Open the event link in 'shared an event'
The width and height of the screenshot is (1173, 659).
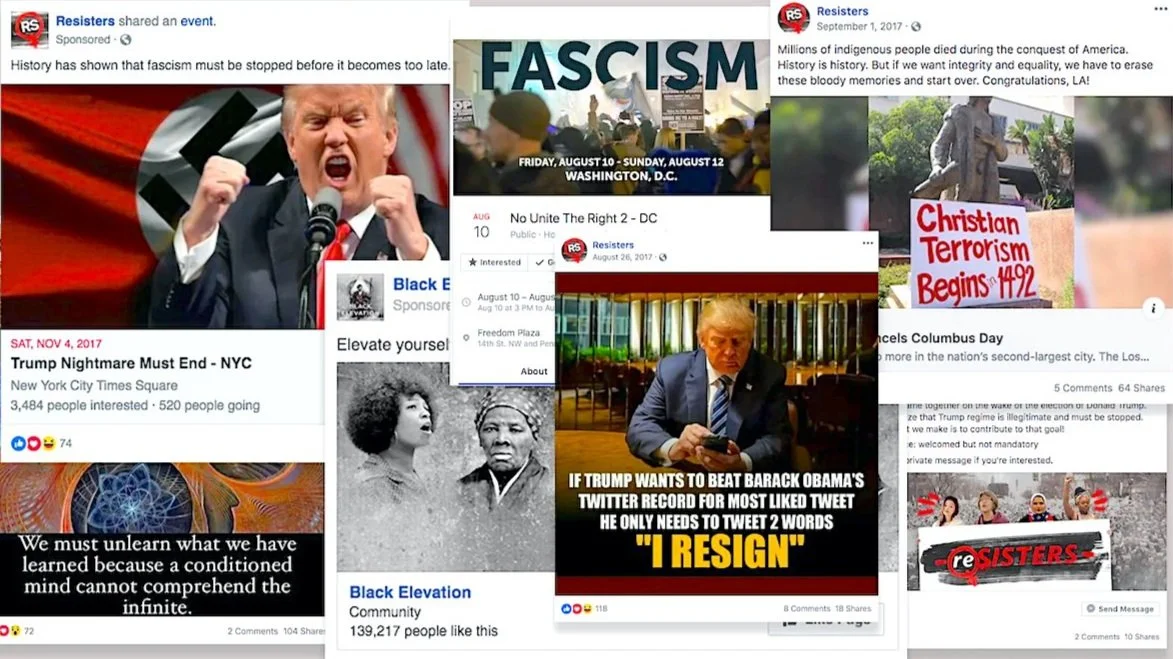coord(197,21)
